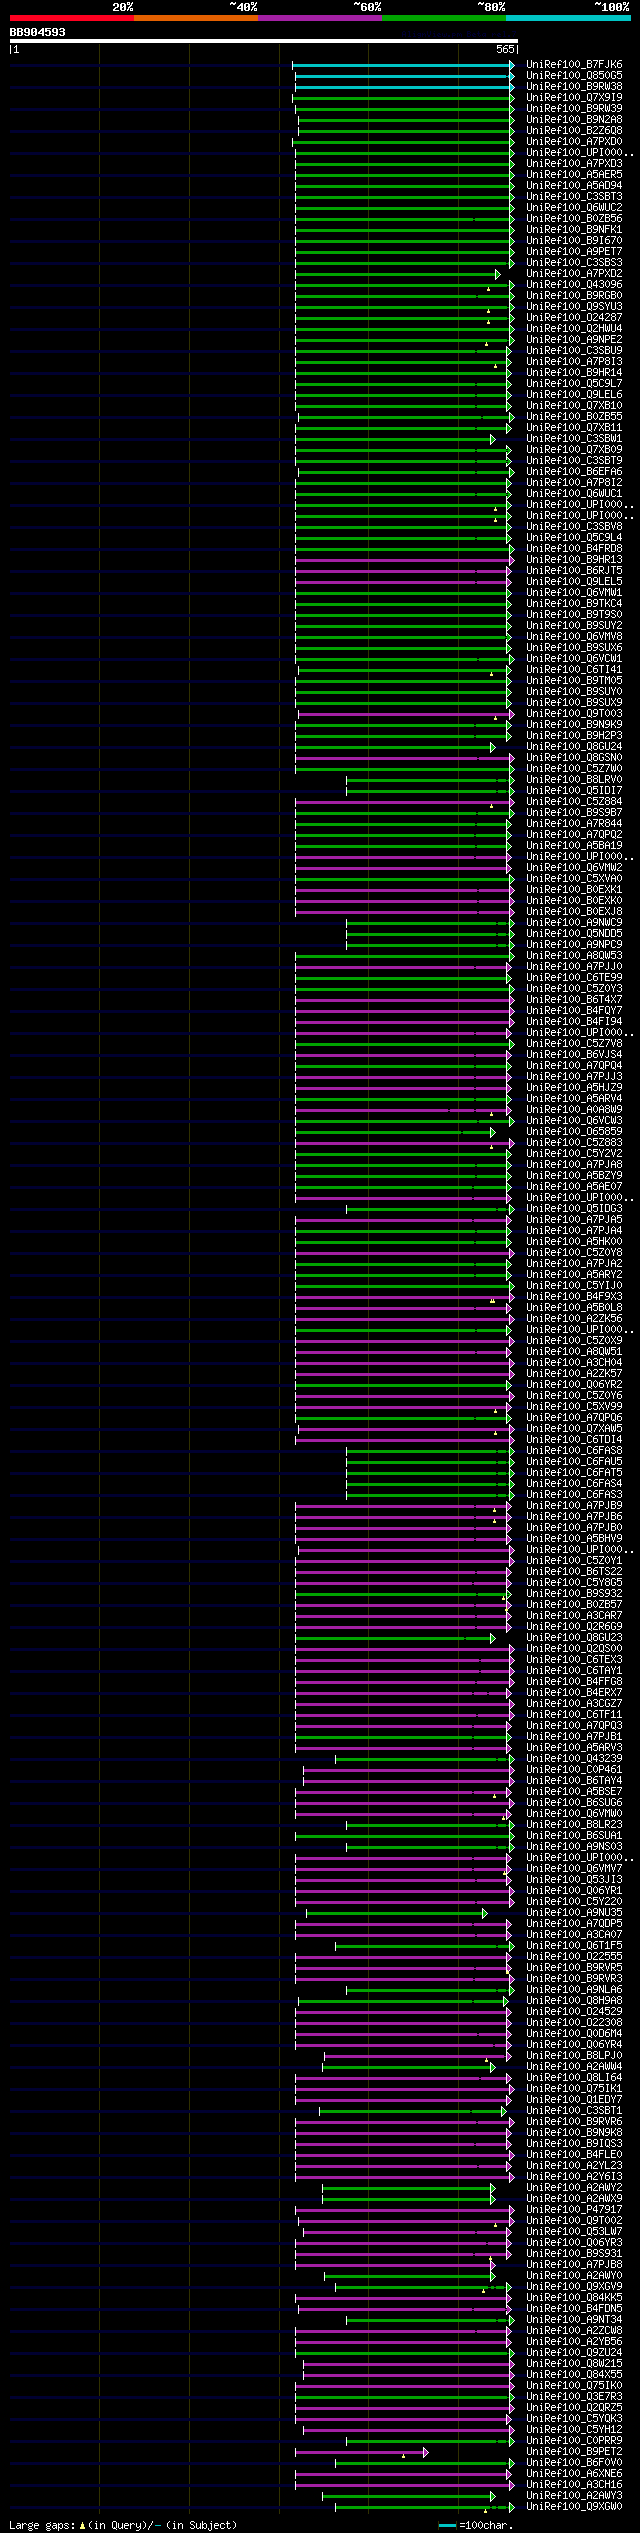Click label UniRef100_Q3E7R3
The height and width of the screenshot is (2533, 640).
(574, 2397)
